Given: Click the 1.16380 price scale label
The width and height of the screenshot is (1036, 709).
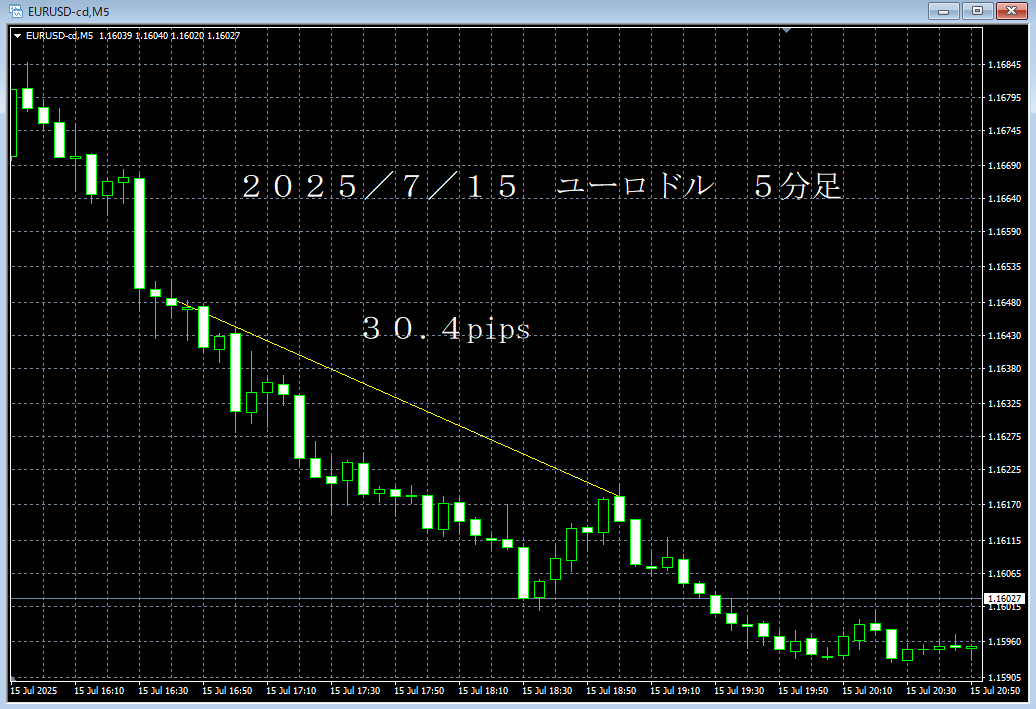Looking at the screenshot, I should [x=1003, y=369].
